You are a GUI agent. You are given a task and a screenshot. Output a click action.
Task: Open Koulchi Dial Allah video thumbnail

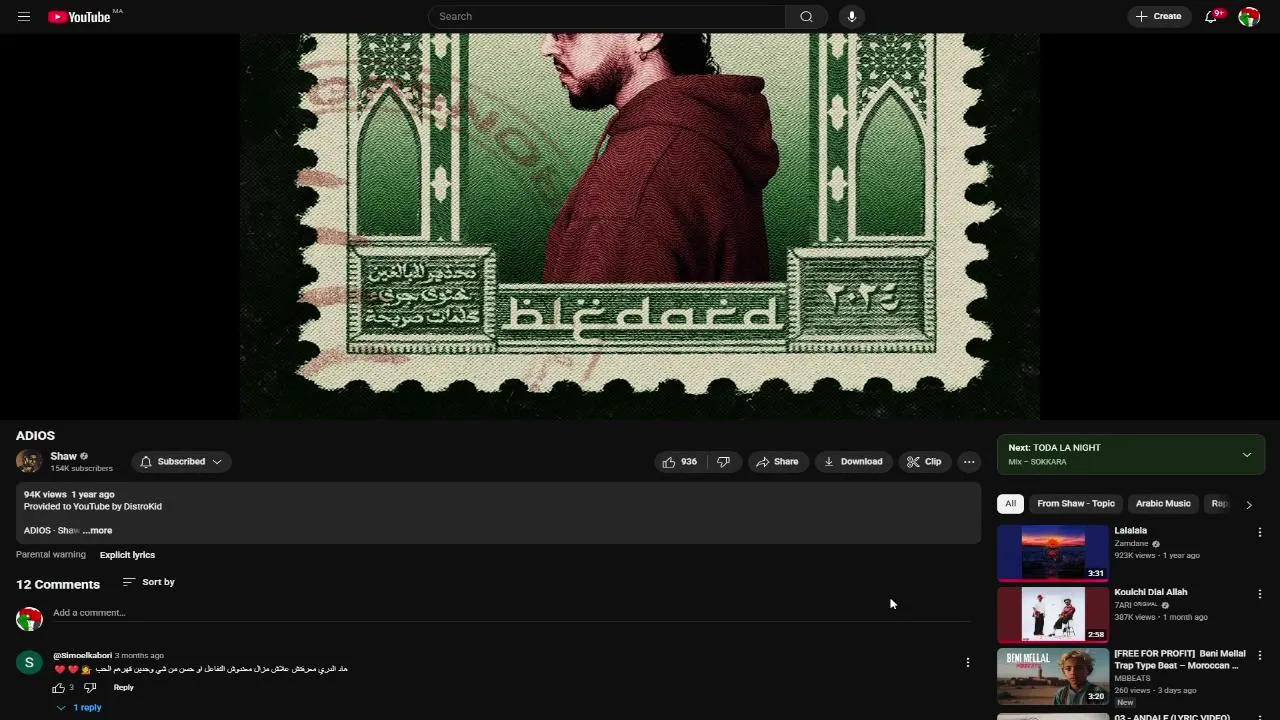coord(1053,614)
